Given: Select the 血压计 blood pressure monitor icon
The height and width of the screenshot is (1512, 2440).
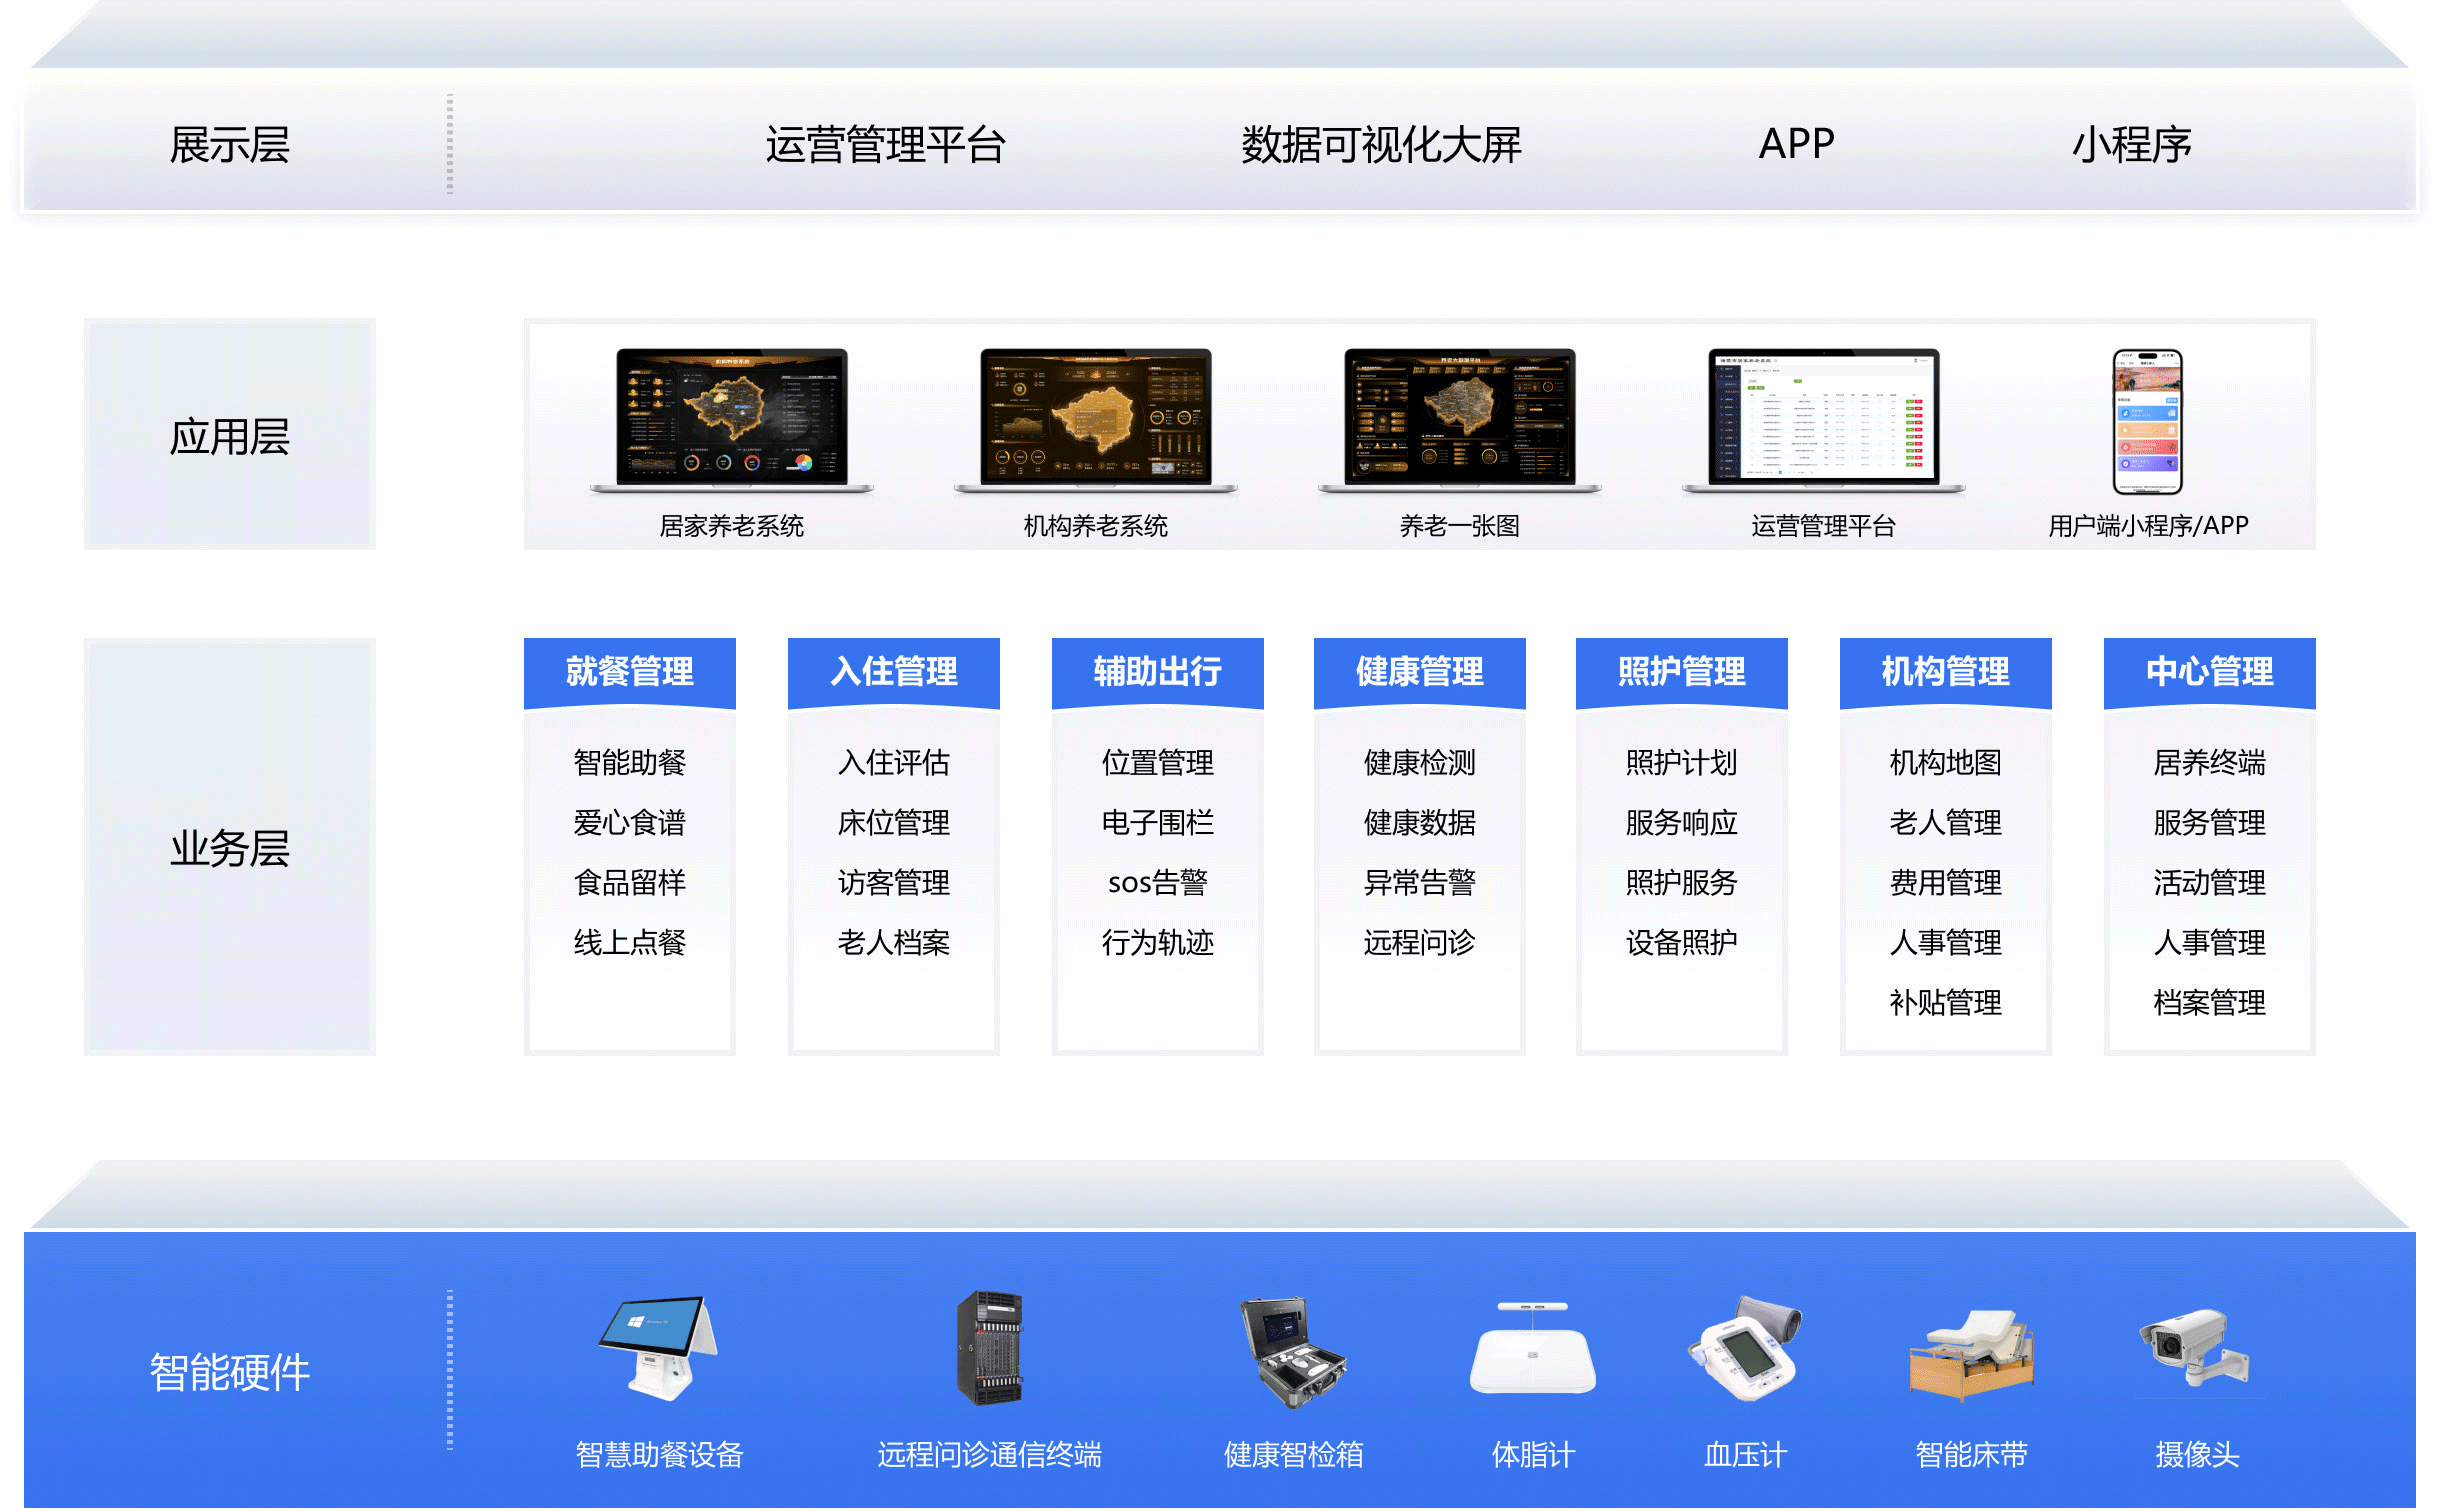Looking at the screenshot, I should pyautogui.click(x=1745, y=1352).
